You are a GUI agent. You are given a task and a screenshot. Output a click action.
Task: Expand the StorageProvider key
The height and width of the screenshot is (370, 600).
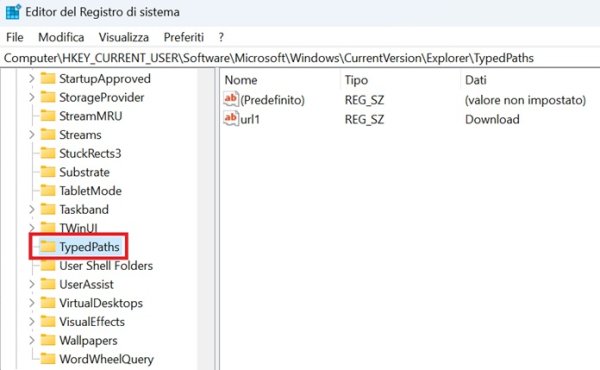[32, 98]
